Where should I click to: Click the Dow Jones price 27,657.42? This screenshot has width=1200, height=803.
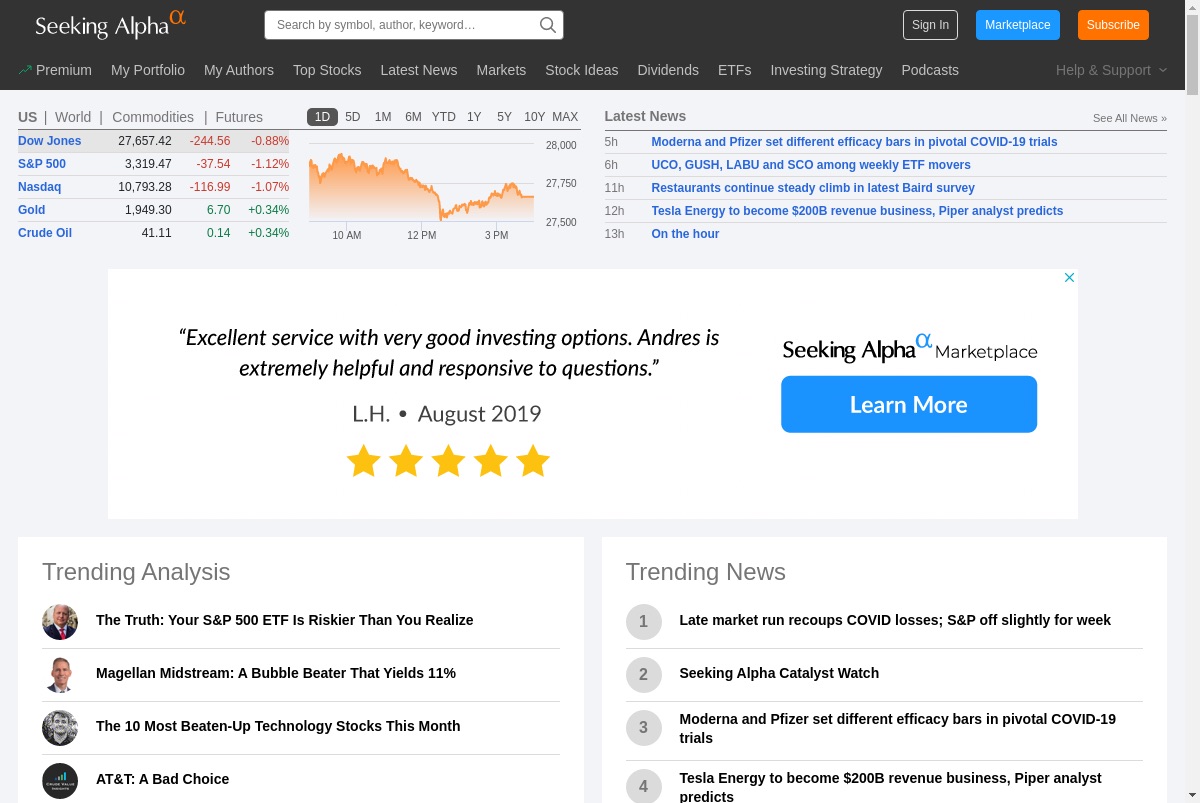pyautogui.click(x=145, y=141)
